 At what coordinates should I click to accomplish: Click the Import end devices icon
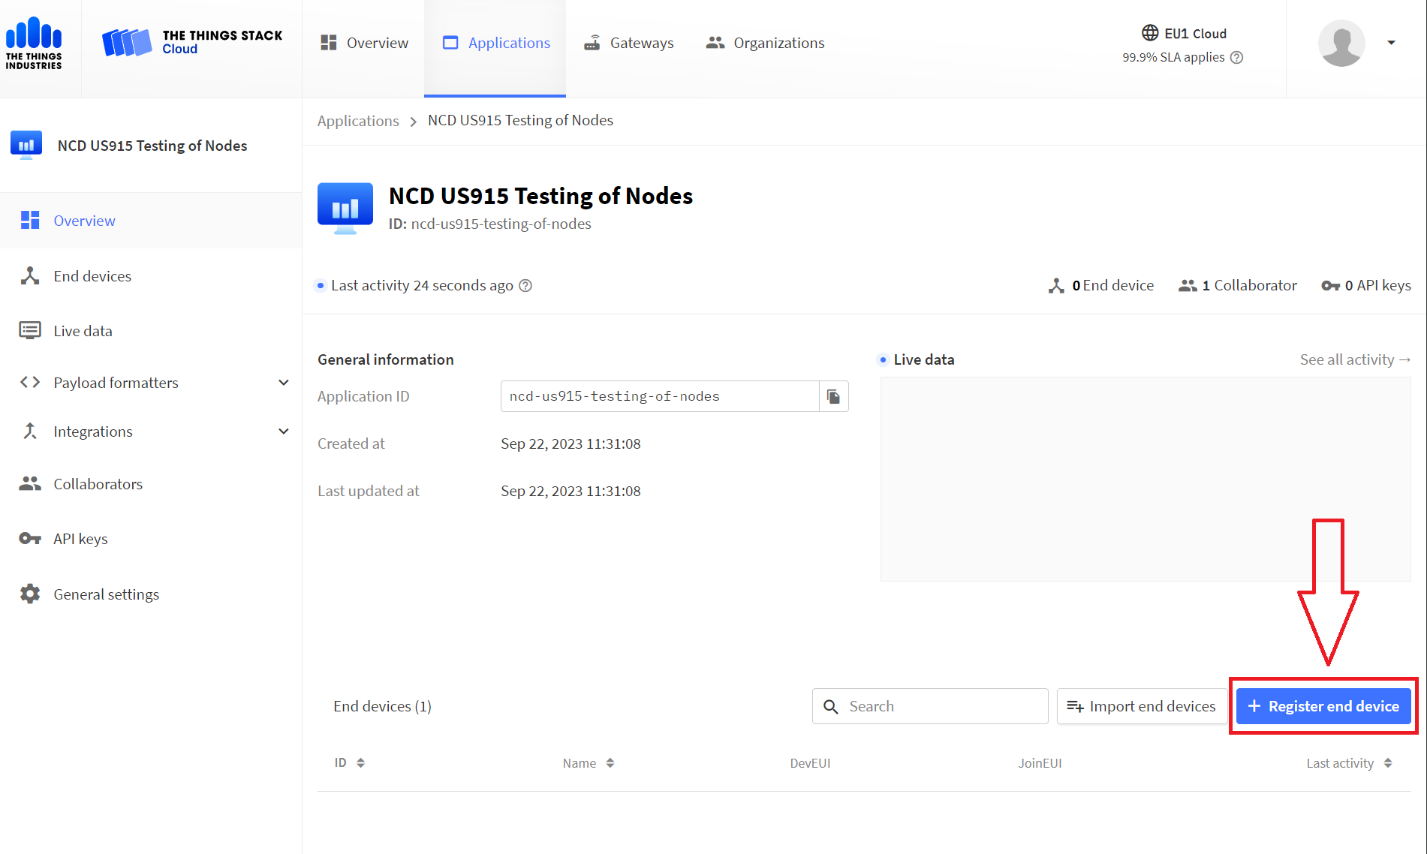tap(1075, 706)
